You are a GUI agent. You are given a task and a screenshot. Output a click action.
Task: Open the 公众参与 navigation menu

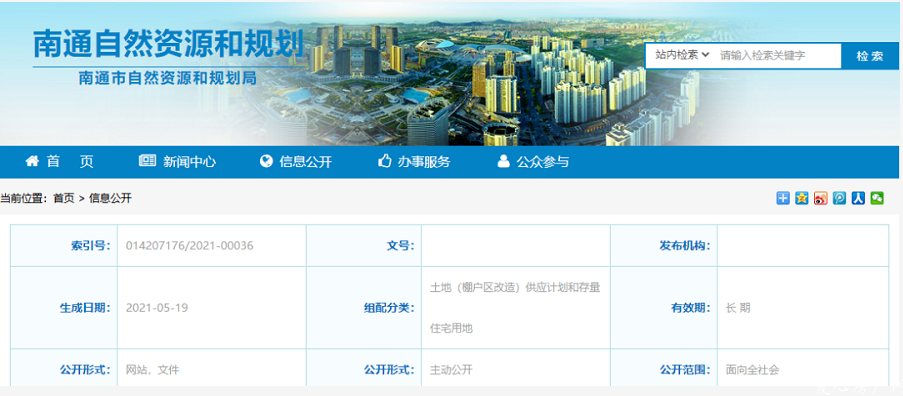542,162
